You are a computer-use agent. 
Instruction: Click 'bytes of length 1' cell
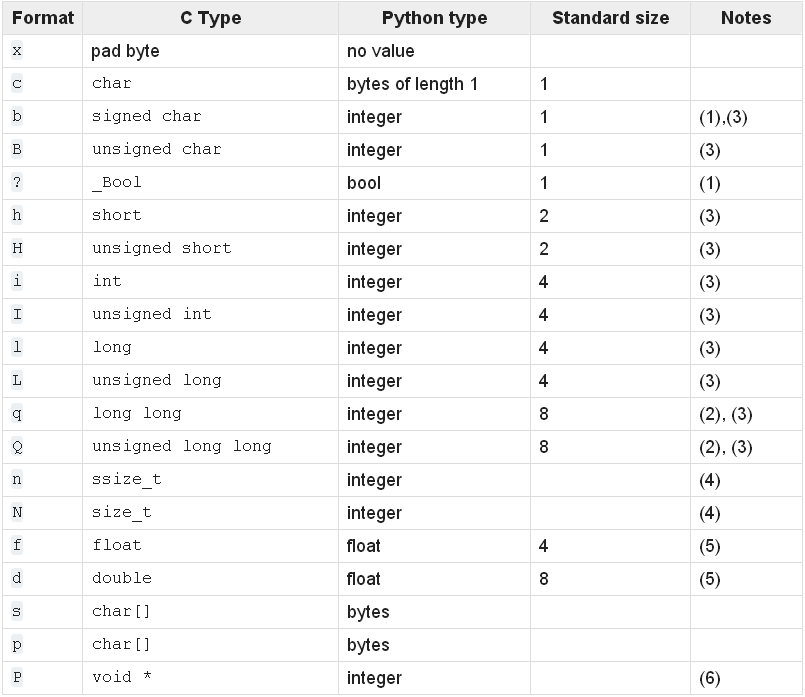point(412,84)
